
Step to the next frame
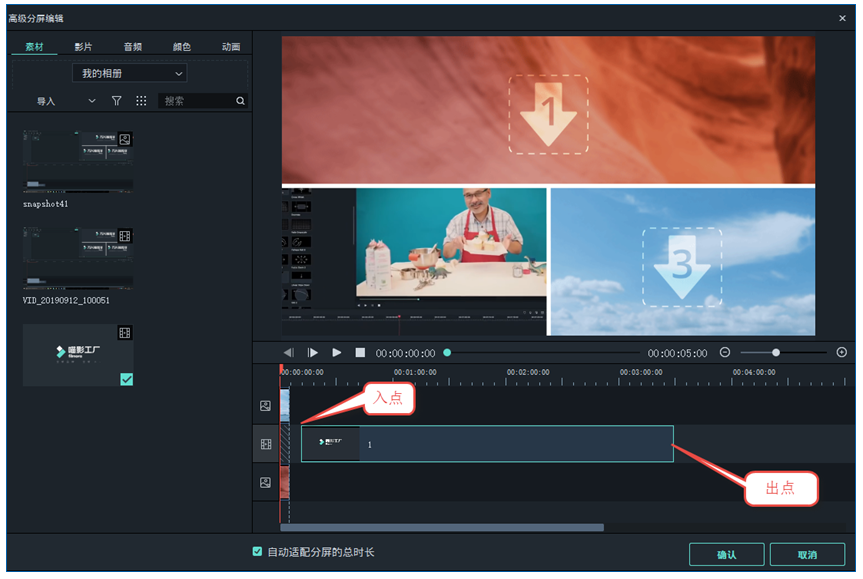[x=313, y=352]
